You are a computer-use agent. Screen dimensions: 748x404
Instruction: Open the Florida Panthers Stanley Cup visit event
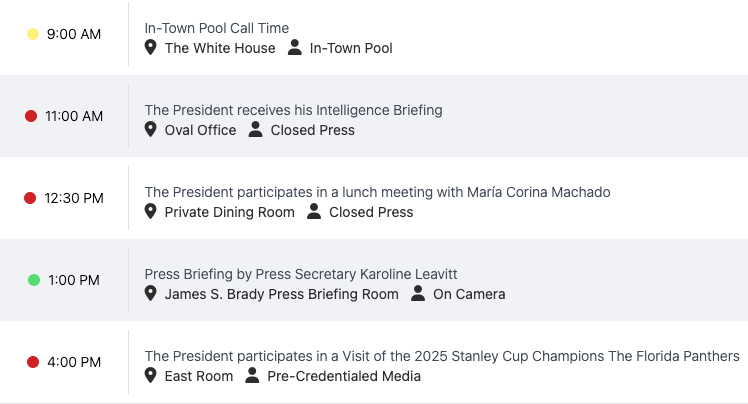pos(442,356)
